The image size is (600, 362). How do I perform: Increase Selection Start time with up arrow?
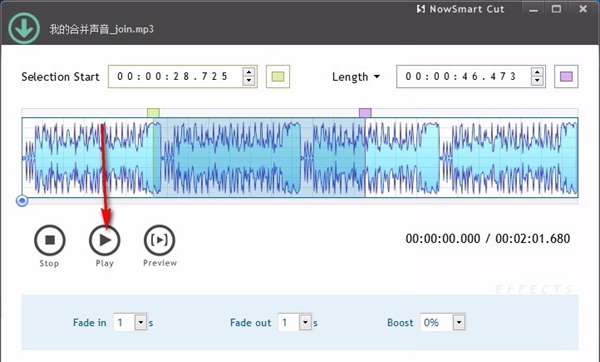pos(249,72)
